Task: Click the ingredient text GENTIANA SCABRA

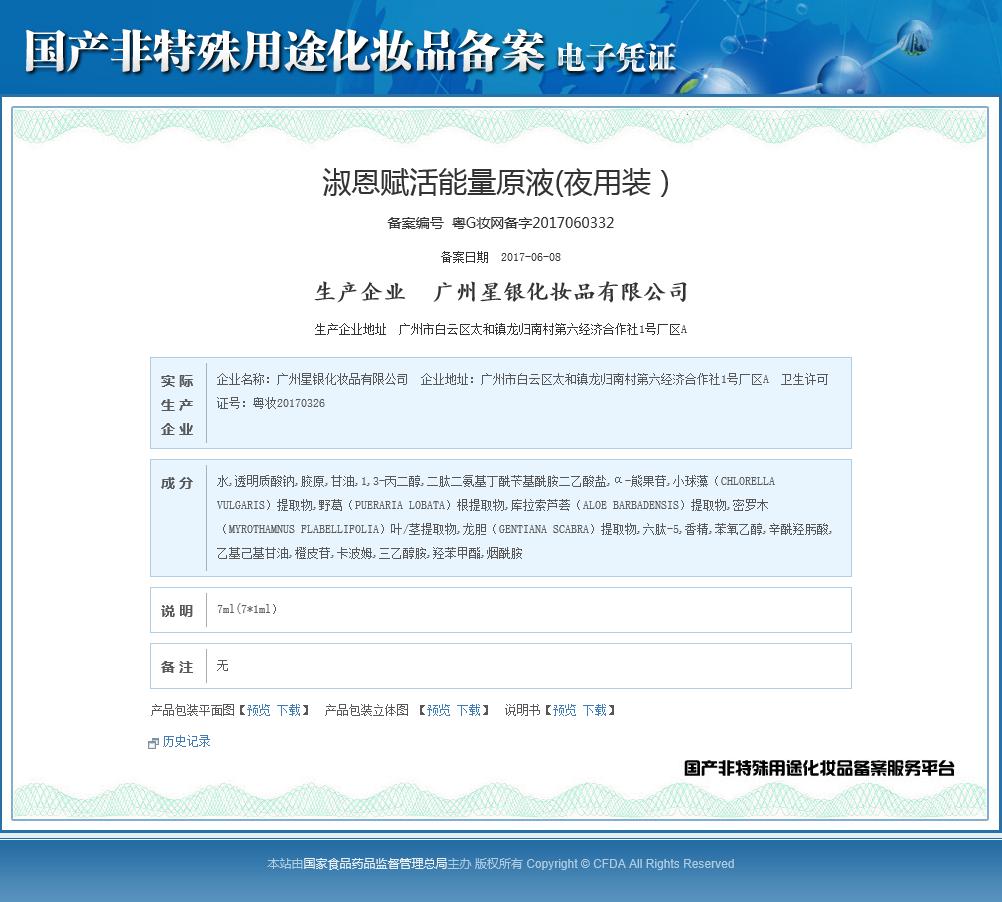Action: (543, 530)
